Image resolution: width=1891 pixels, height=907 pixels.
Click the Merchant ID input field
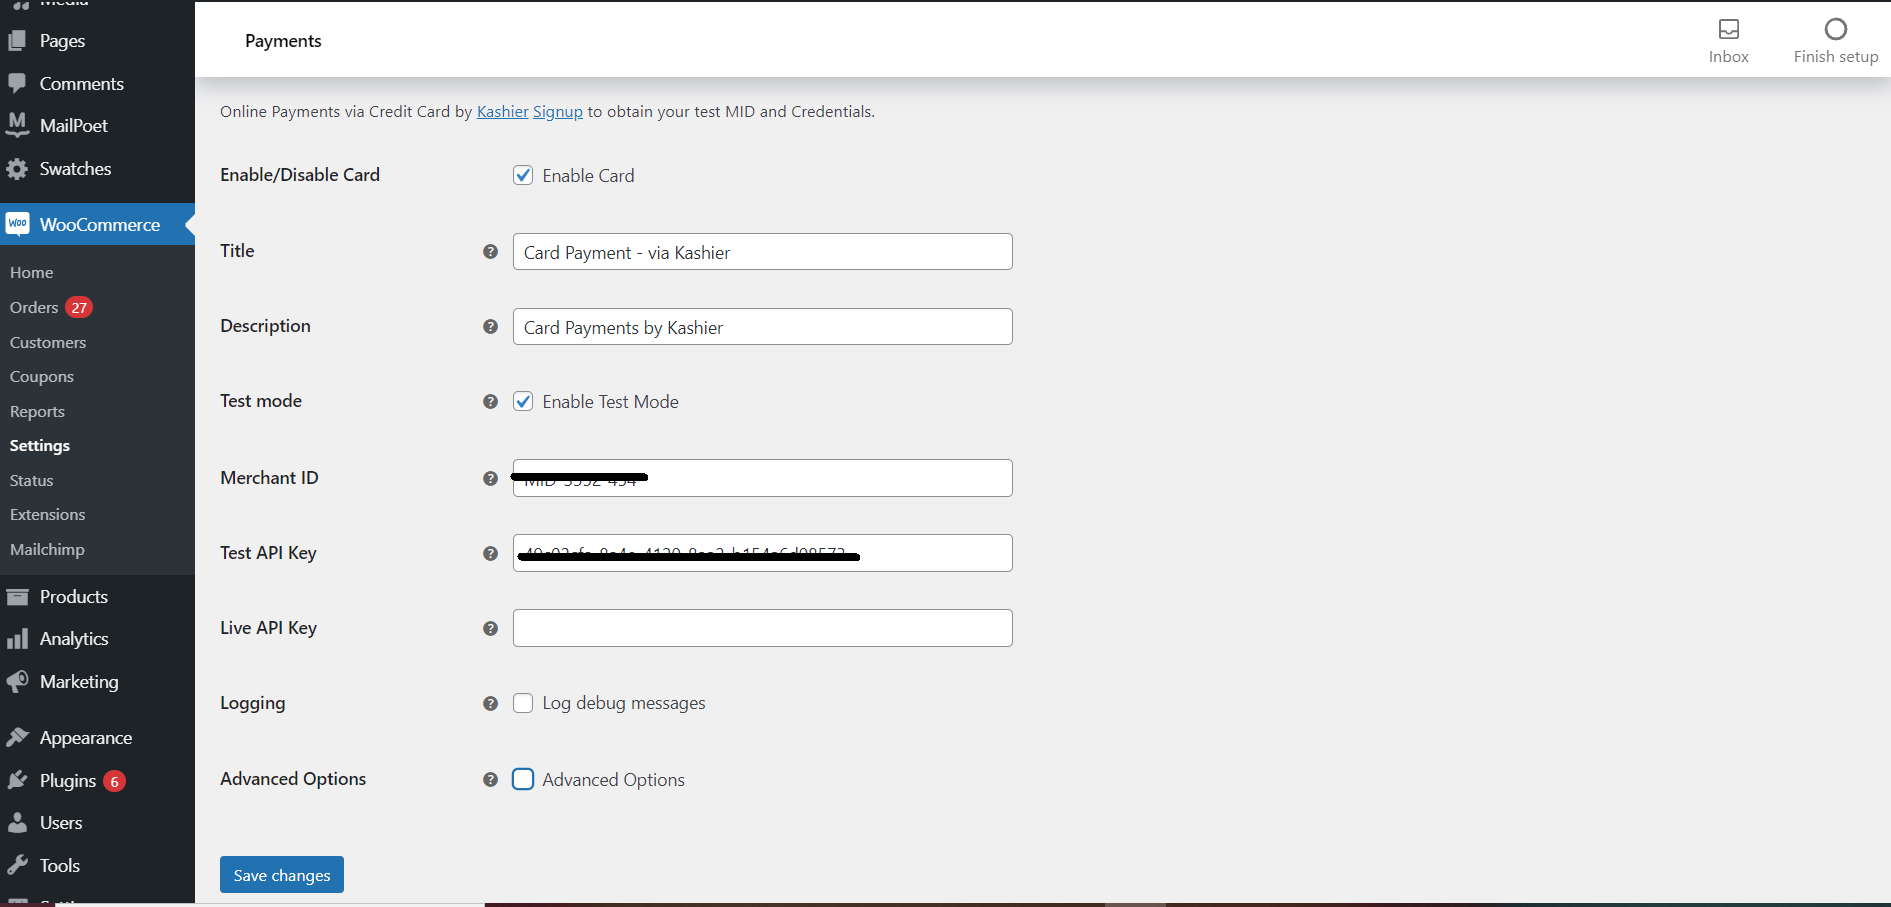[763, 478]
